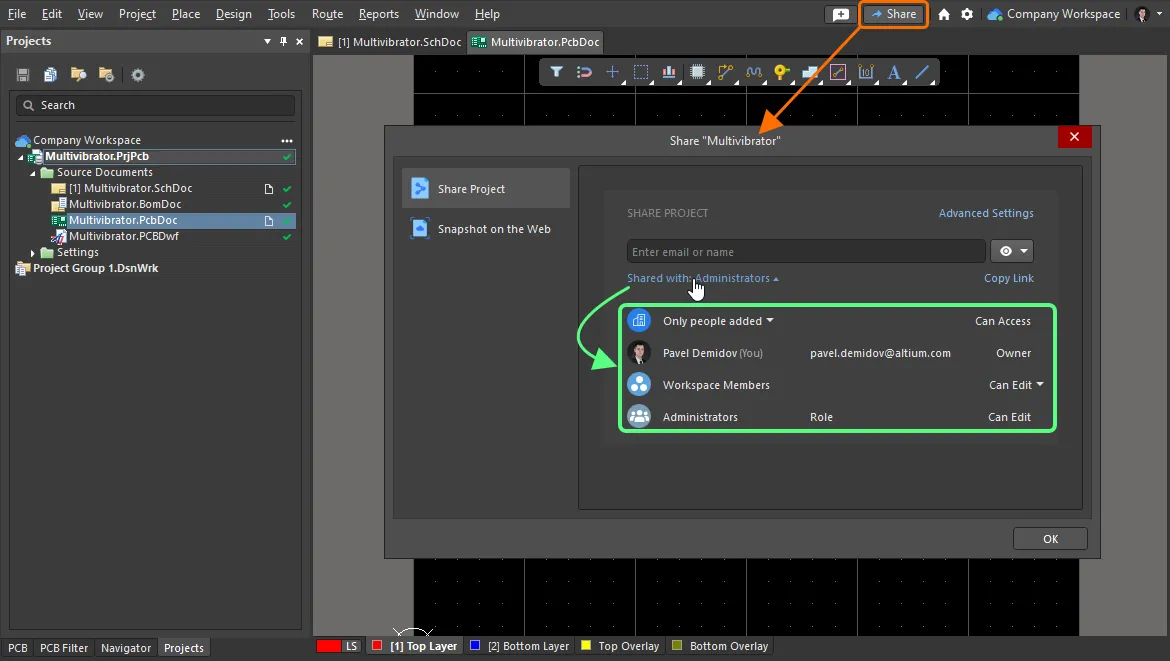Select Snapshot on the Web option
Image resolution: width=1170 pixels, height=661 pixels.
(486, 229)
